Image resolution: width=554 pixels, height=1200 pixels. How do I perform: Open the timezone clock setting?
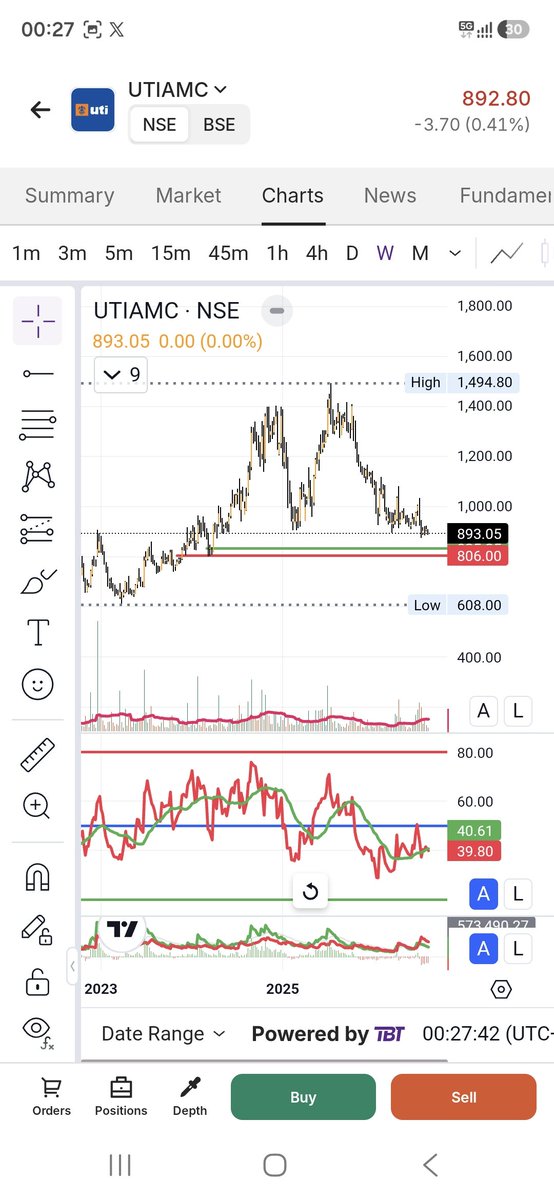(x=488, y=1034)
